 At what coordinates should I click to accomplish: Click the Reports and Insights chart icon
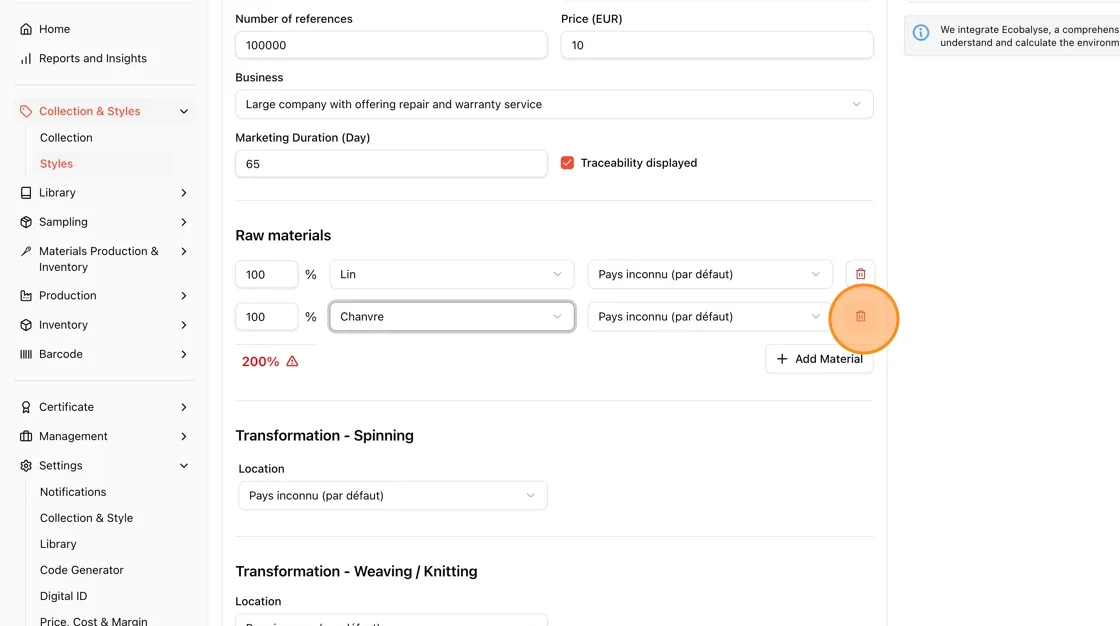pyautogui.click(x=26, y=59)
